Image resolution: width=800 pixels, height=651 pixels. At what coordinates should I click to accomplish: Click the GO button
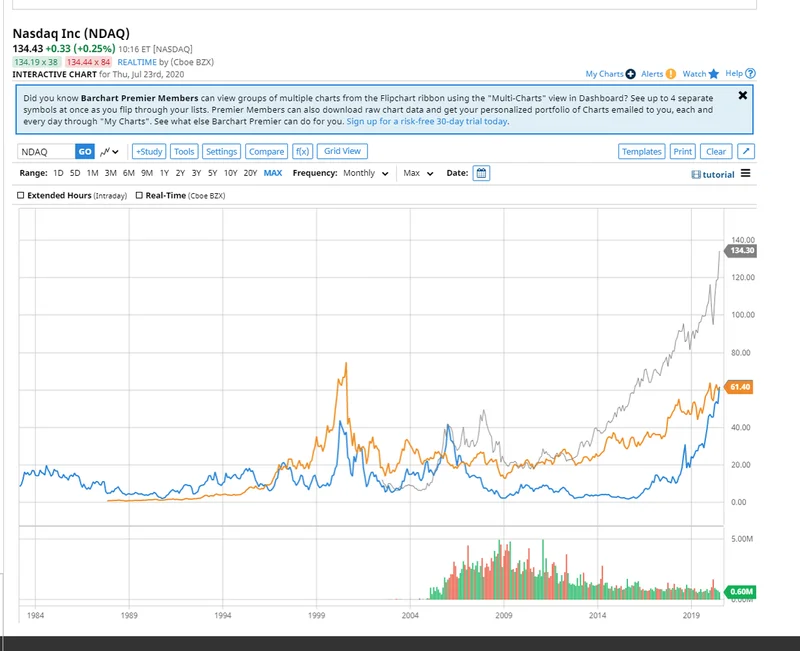[84, 151]
